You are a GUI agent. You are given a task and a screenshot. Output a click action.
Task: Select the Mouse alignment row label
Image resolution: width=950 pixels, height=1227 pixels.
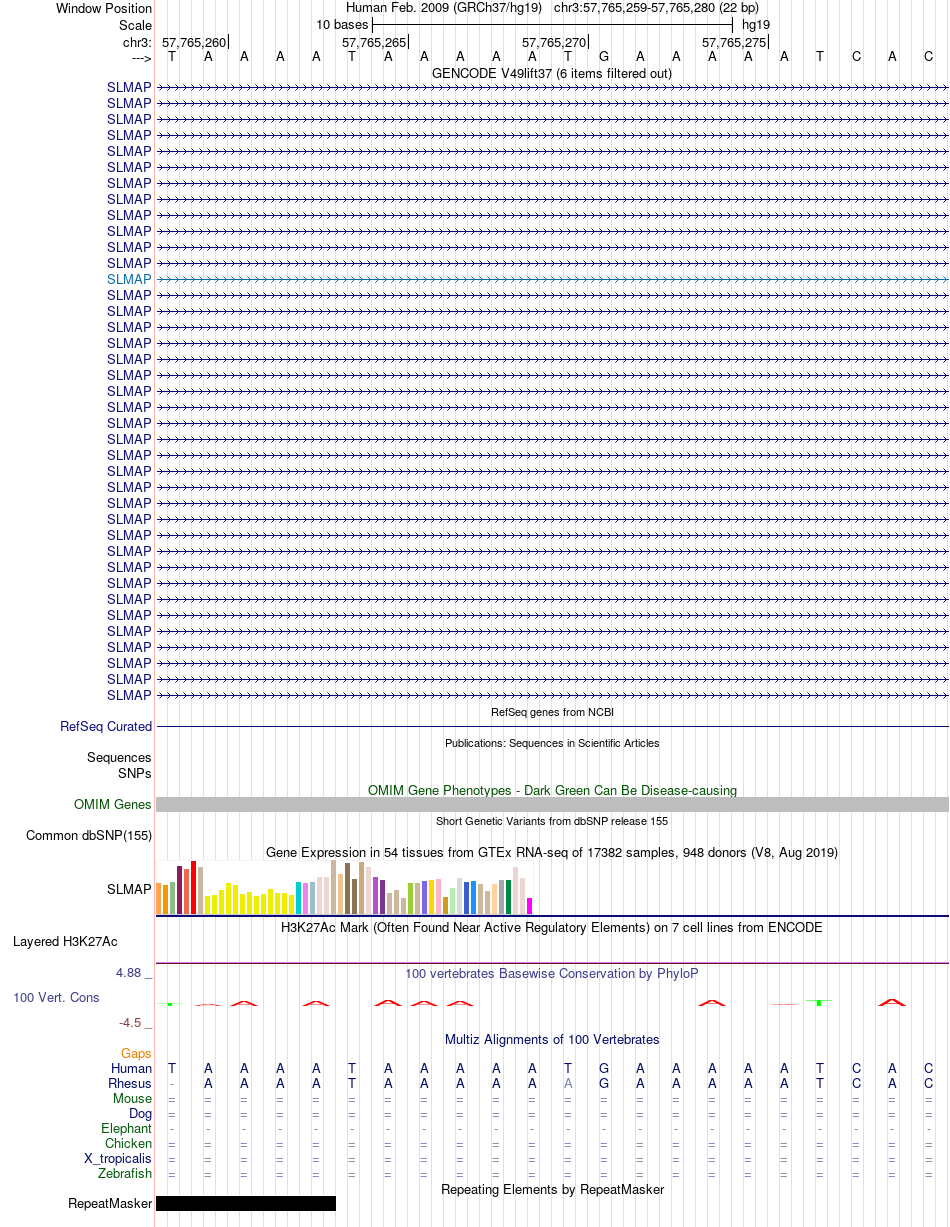(132, 1098)
